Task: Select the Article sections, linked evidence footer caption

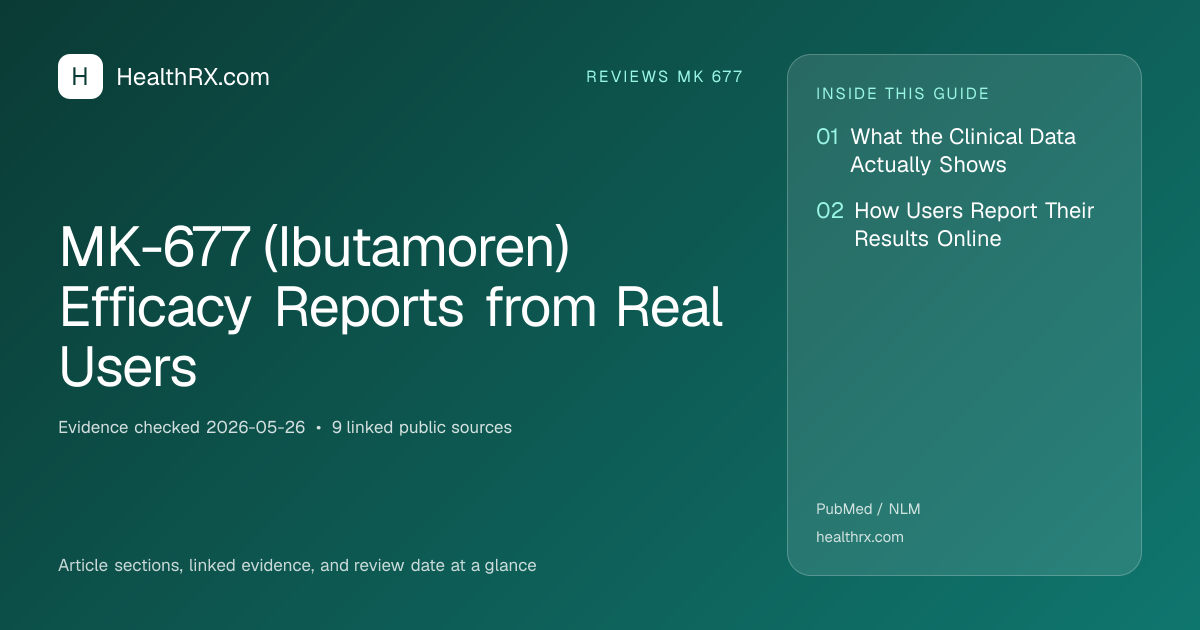Action: pyautogui.click(x=297, y=565)
